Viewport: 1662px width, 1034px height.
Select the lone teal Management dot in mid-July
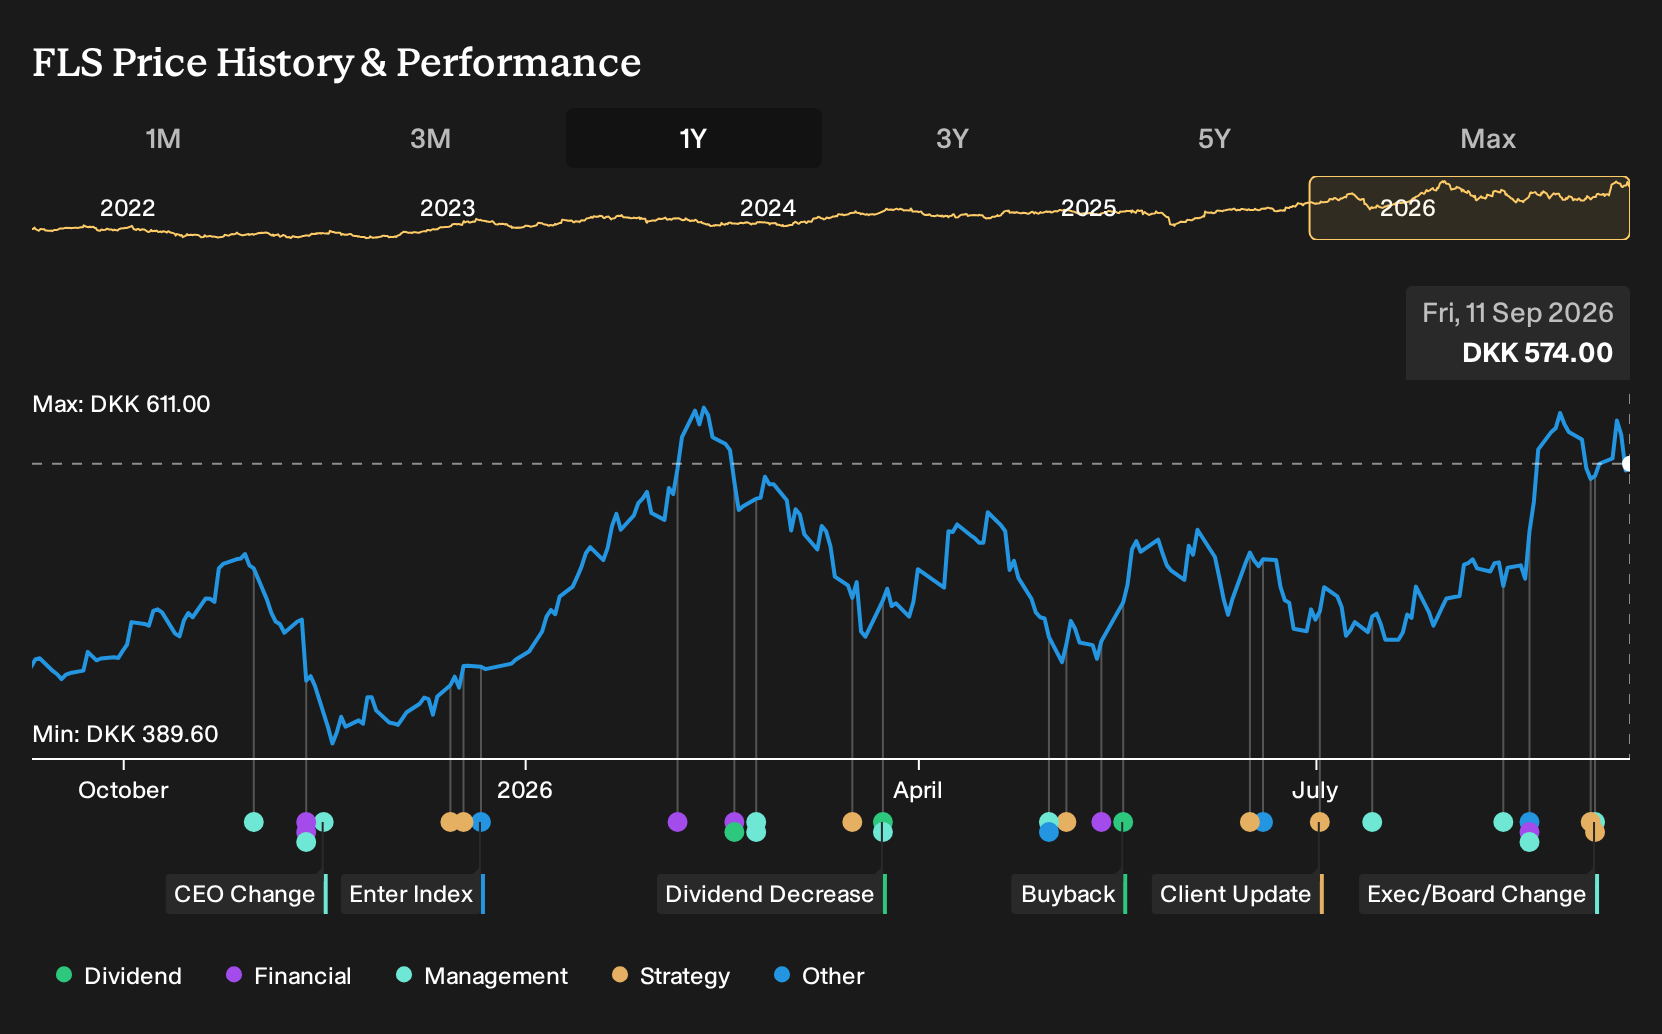point(1372,822)
